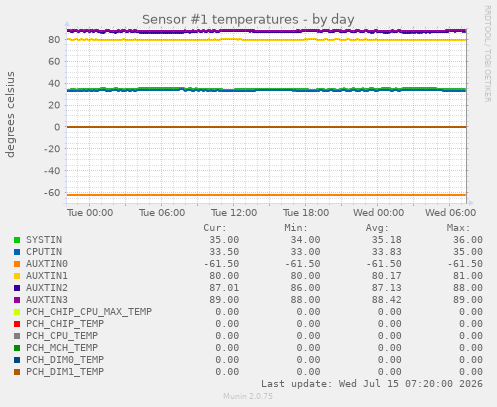Click the PCH_CHIP_TEMP red legend swatch
Image resolution: width=497 pixels, height=407 pixels.
(x=17, y=324)
